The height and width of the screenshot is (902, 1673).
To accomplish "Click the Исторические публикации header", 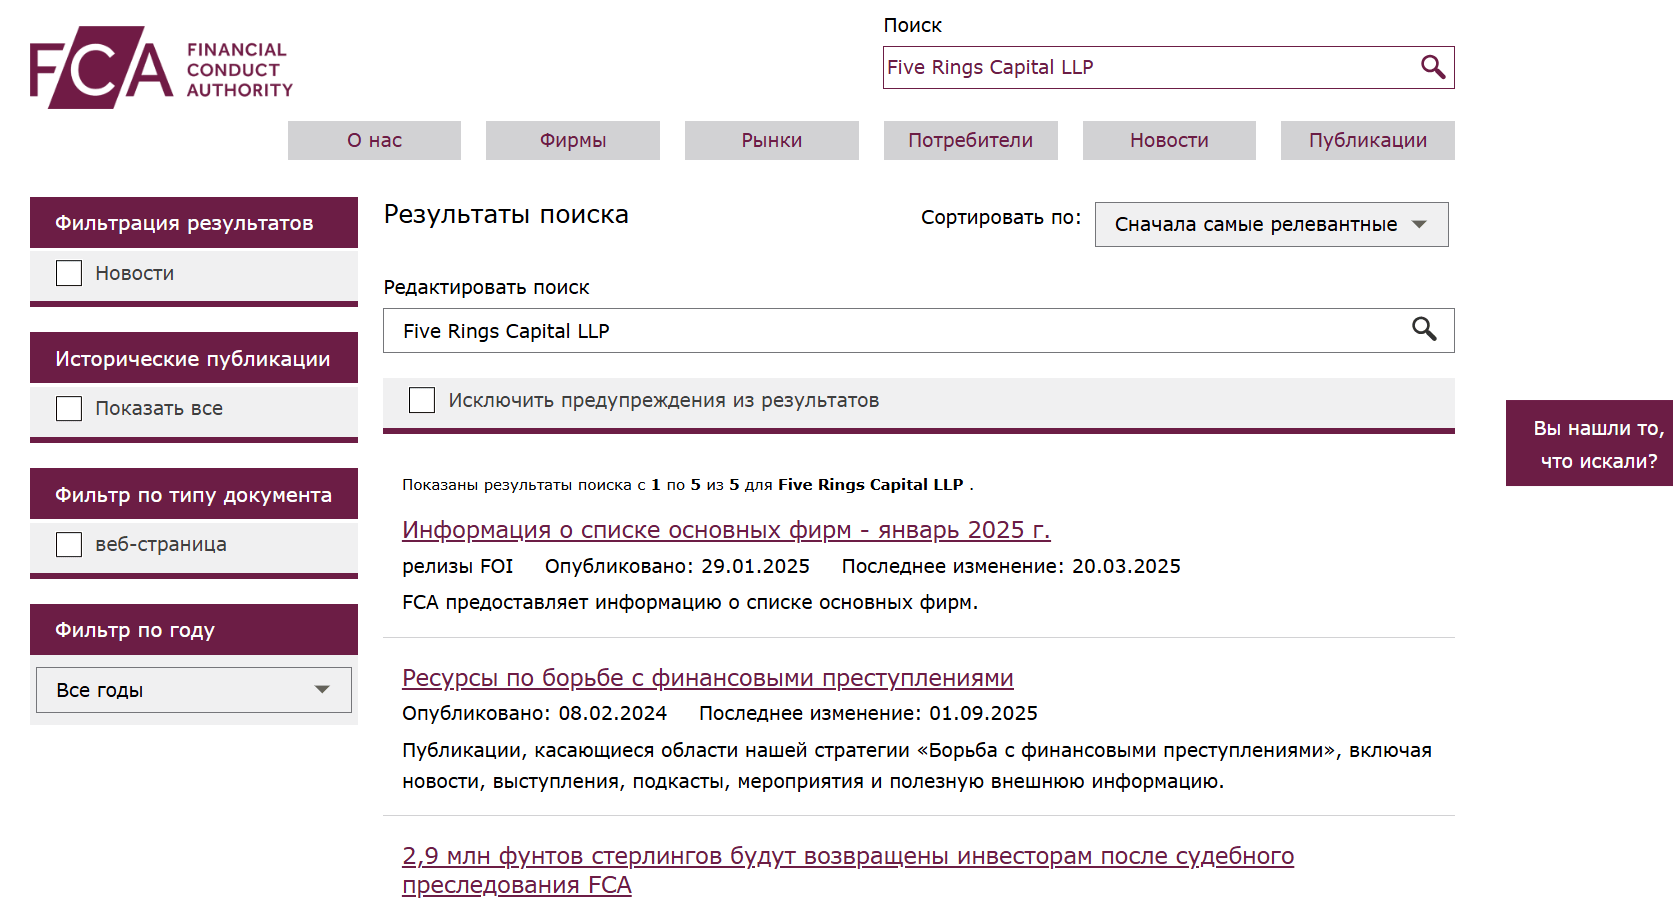I will (x=194, y=358).
